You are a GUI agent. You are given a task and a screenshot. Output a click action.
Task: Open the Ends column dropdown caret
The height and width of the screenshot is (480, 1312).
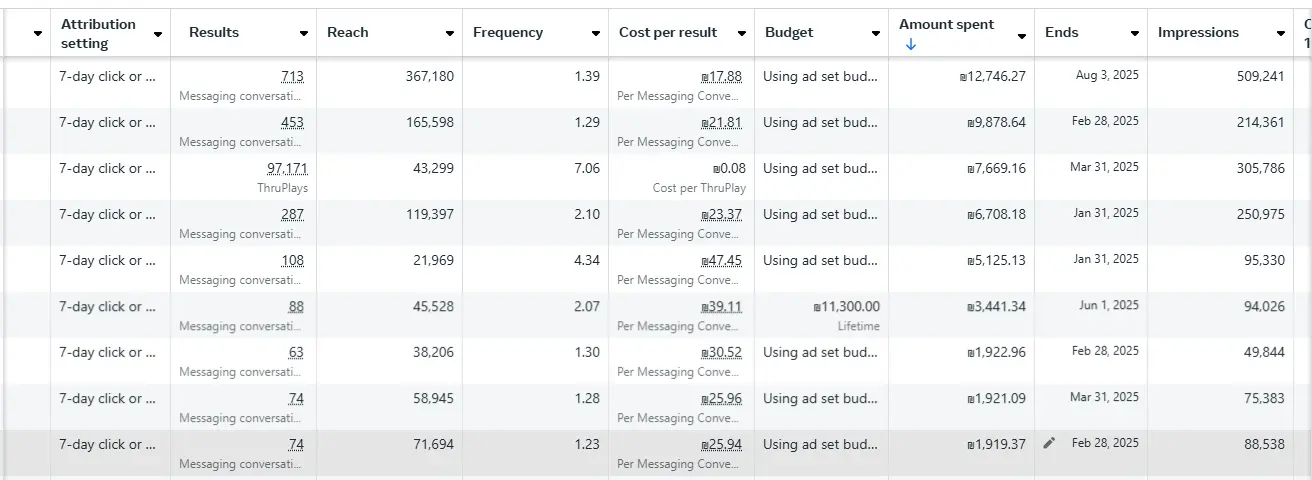click(x=1135, y=34)
